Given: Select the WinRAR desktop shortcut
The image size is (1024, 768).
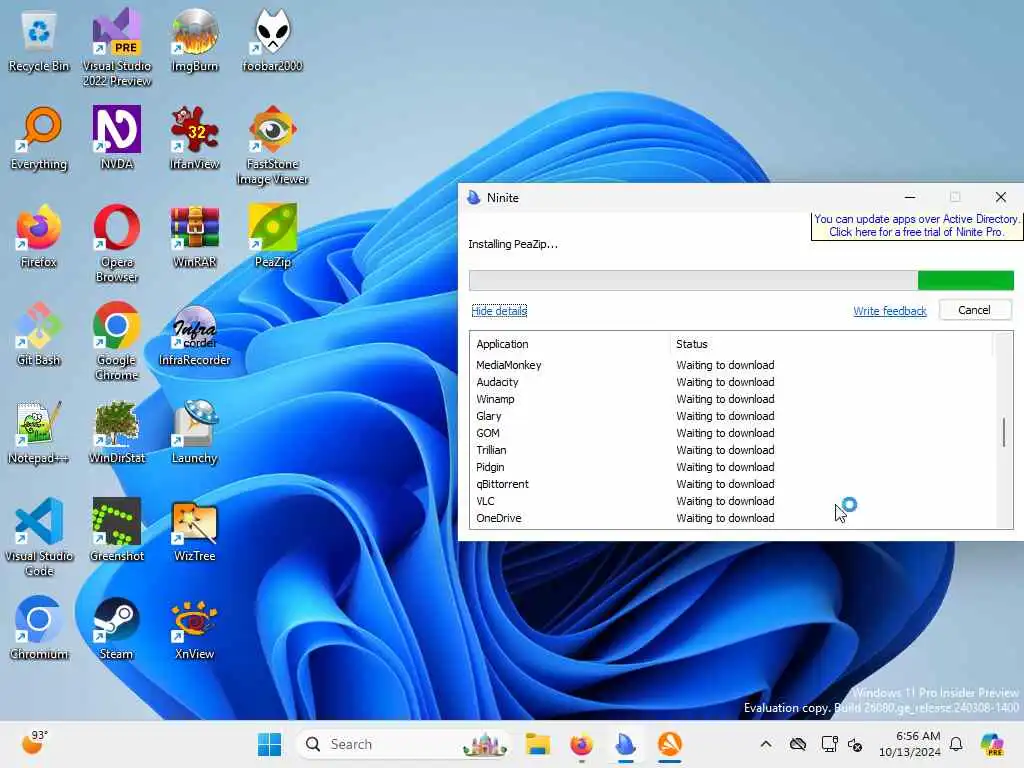Looking at the screenshot, I should pyautogui.click(x=195, y=236).
